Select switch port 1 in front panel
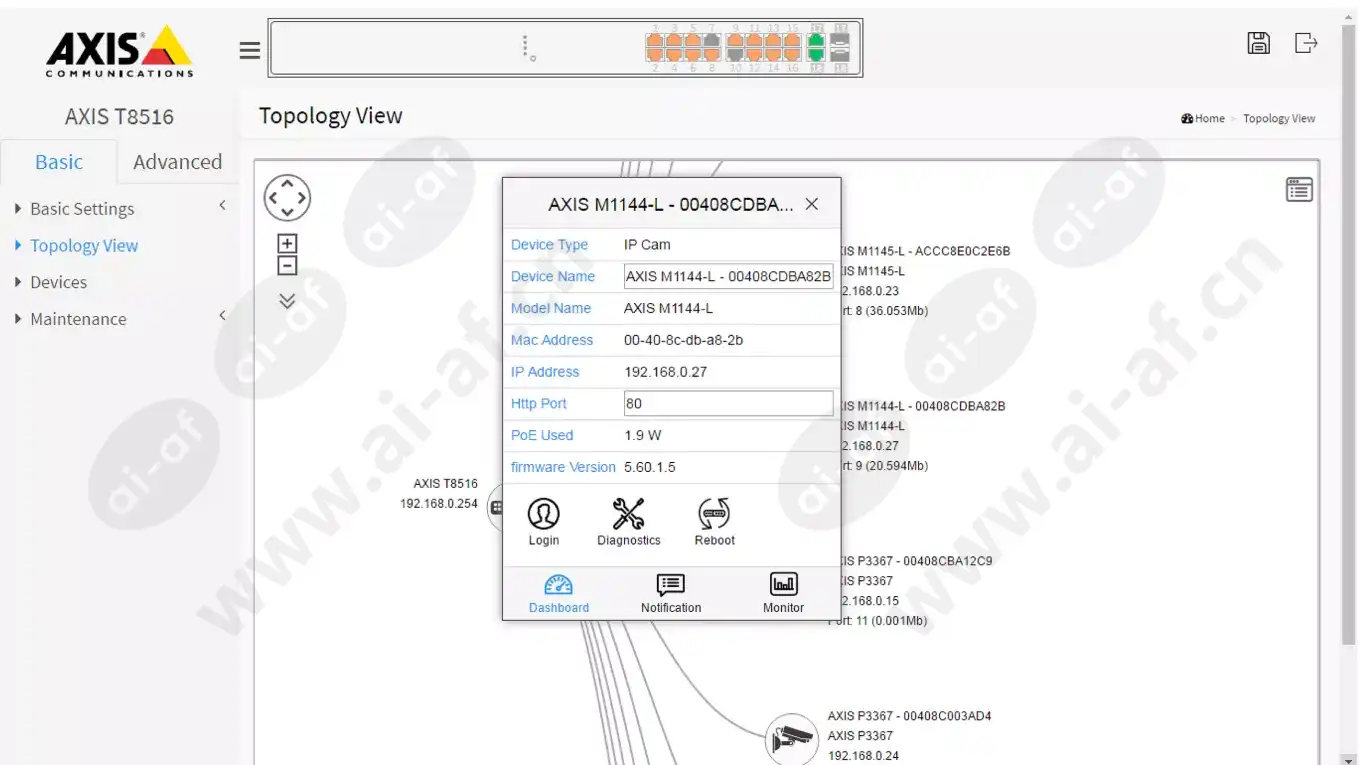Viewport: 1360px width, 765px height. pos(655,40)
